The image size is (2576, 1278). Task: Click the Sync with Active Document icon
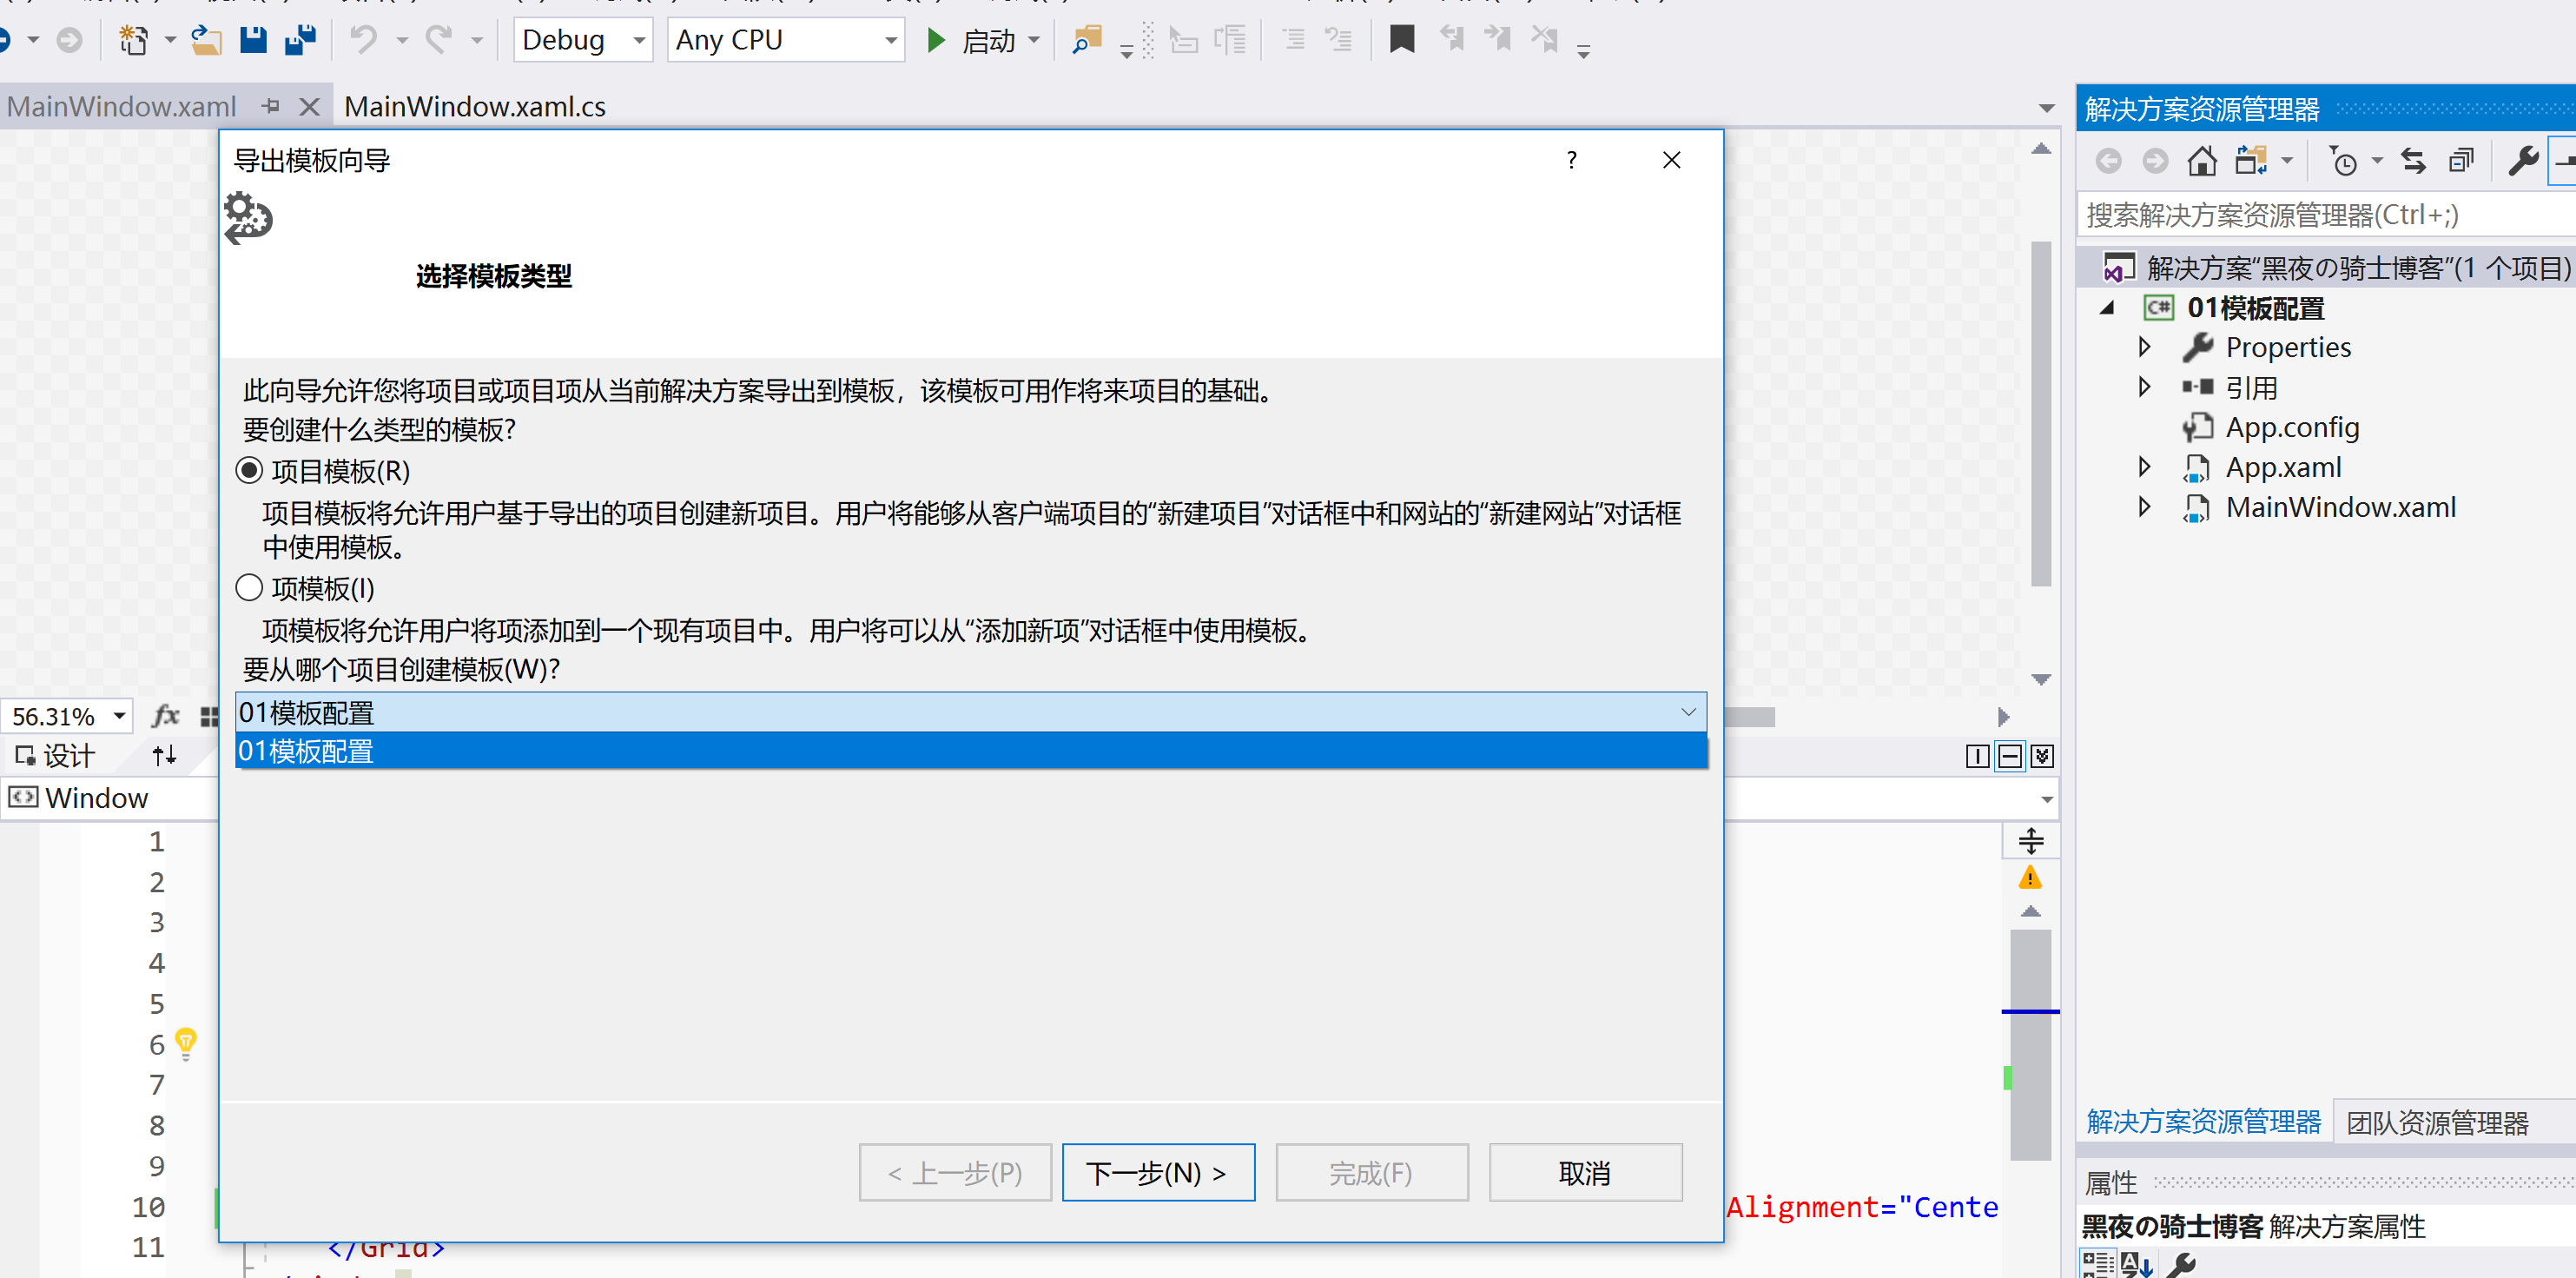click(x=2413, y=160)
